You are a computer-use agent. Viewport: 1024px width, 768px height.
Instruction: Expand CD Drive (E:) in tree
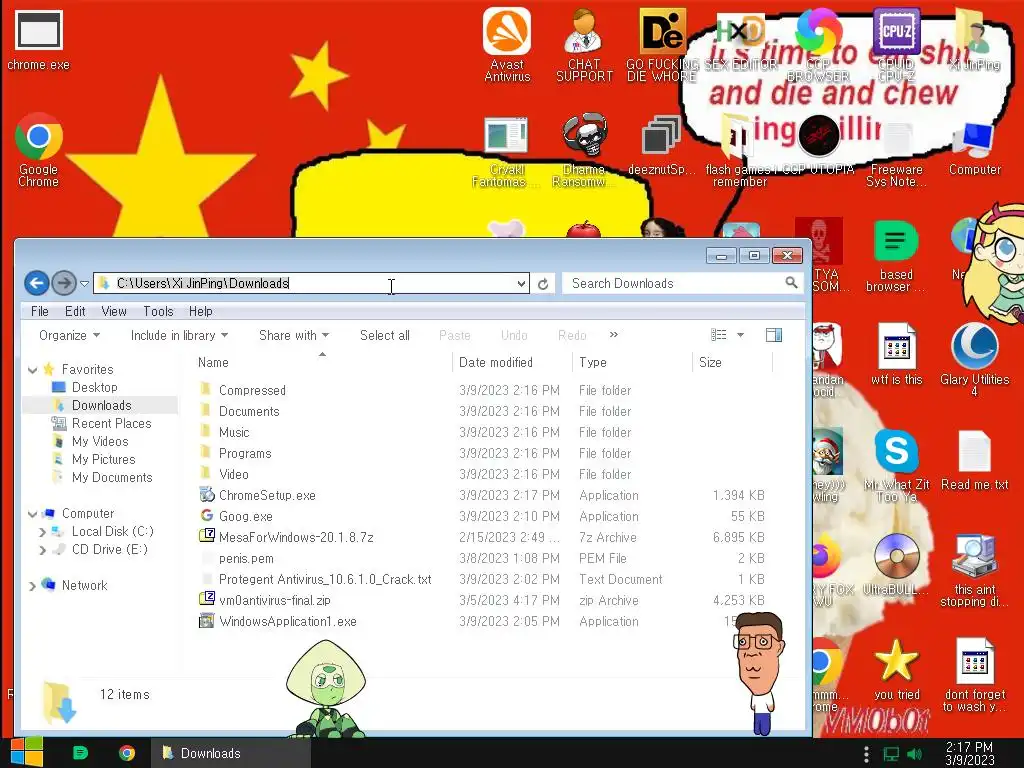click(42, 550)
